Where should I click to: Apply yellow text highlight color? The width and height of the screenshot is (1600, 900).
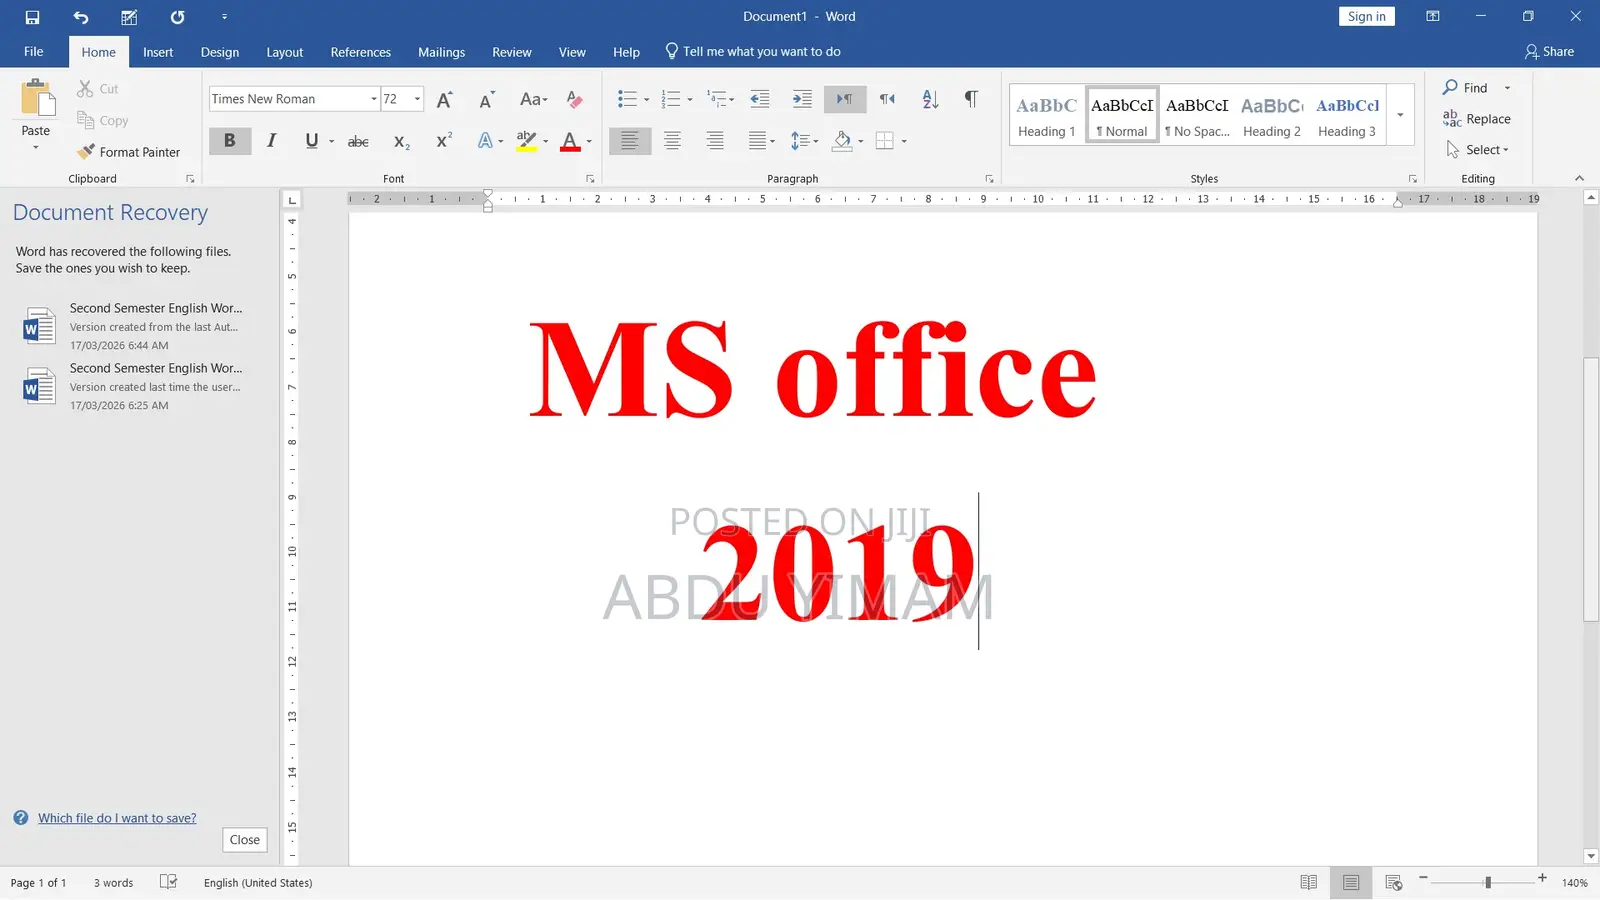click(527, 141)
